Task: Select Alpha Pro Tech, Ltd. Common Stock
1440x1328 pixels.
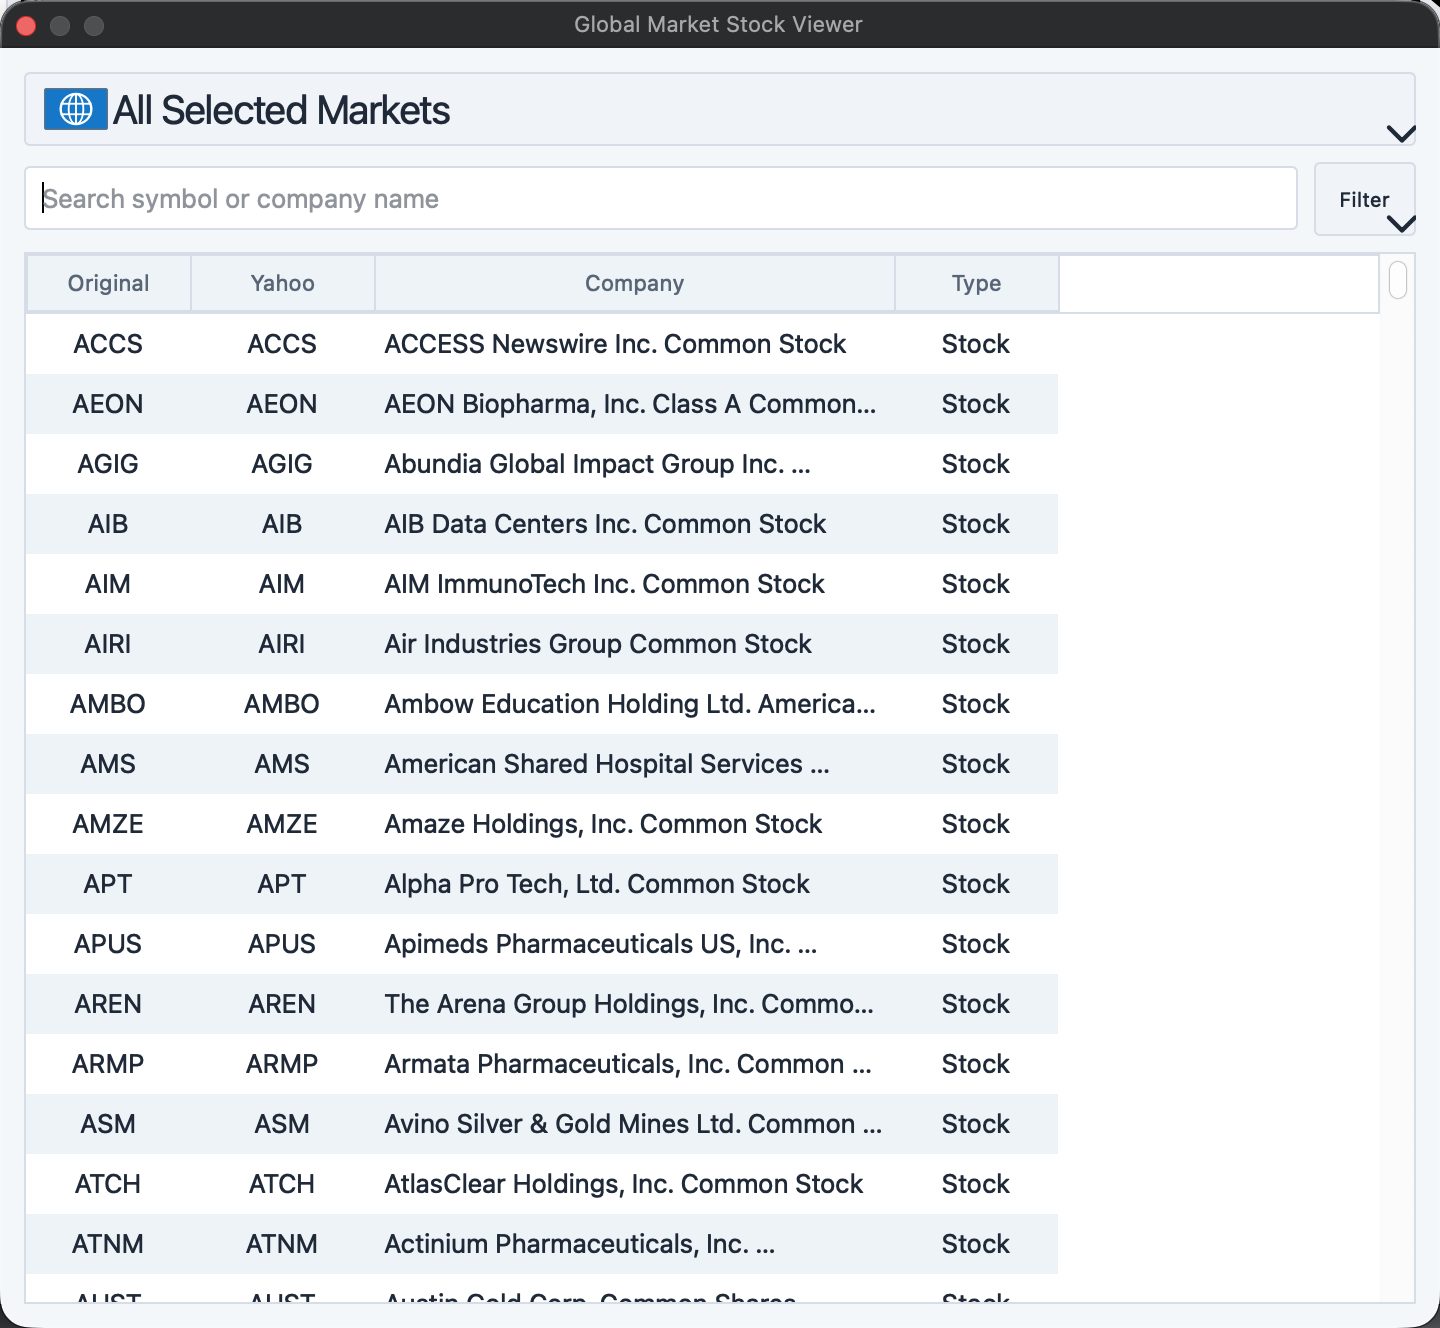Action: [597, 884]
